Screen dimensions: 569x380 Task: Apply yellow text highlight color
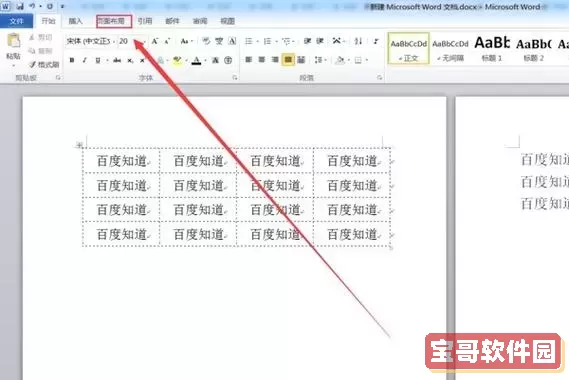pos(177,60)
